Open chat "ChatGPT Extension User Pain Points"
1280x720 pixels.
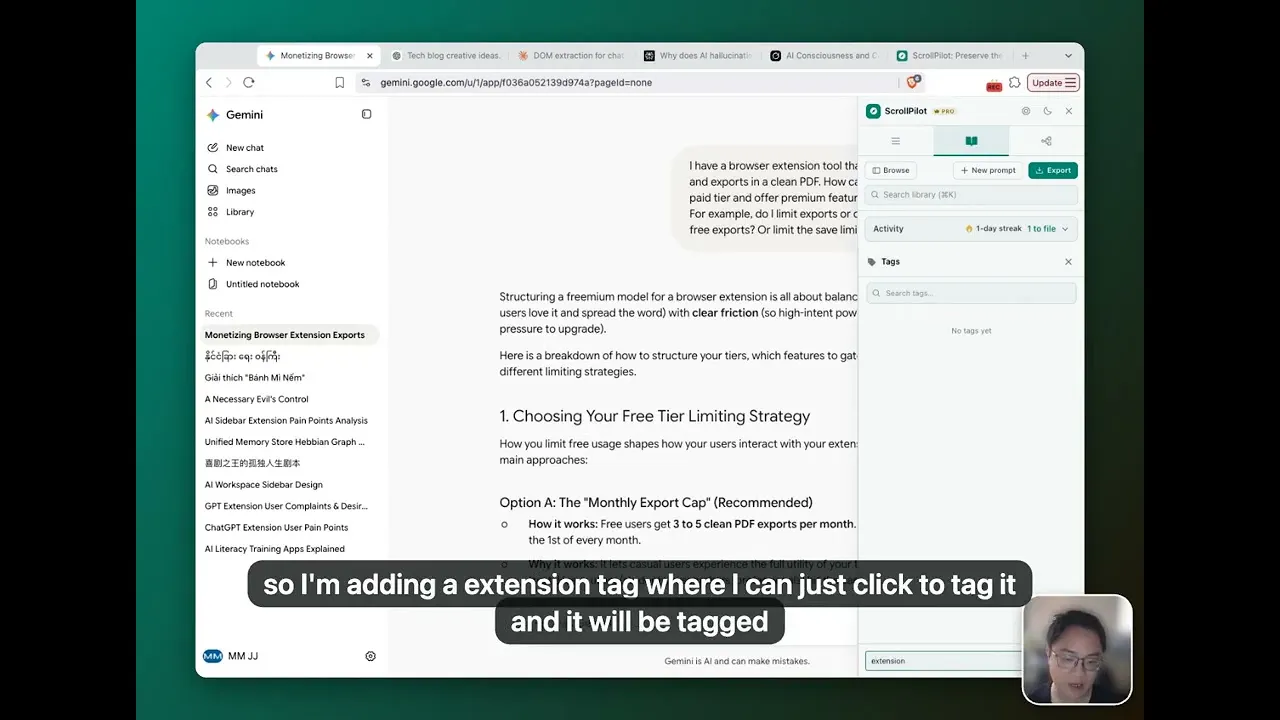click(x=276, y=528)
